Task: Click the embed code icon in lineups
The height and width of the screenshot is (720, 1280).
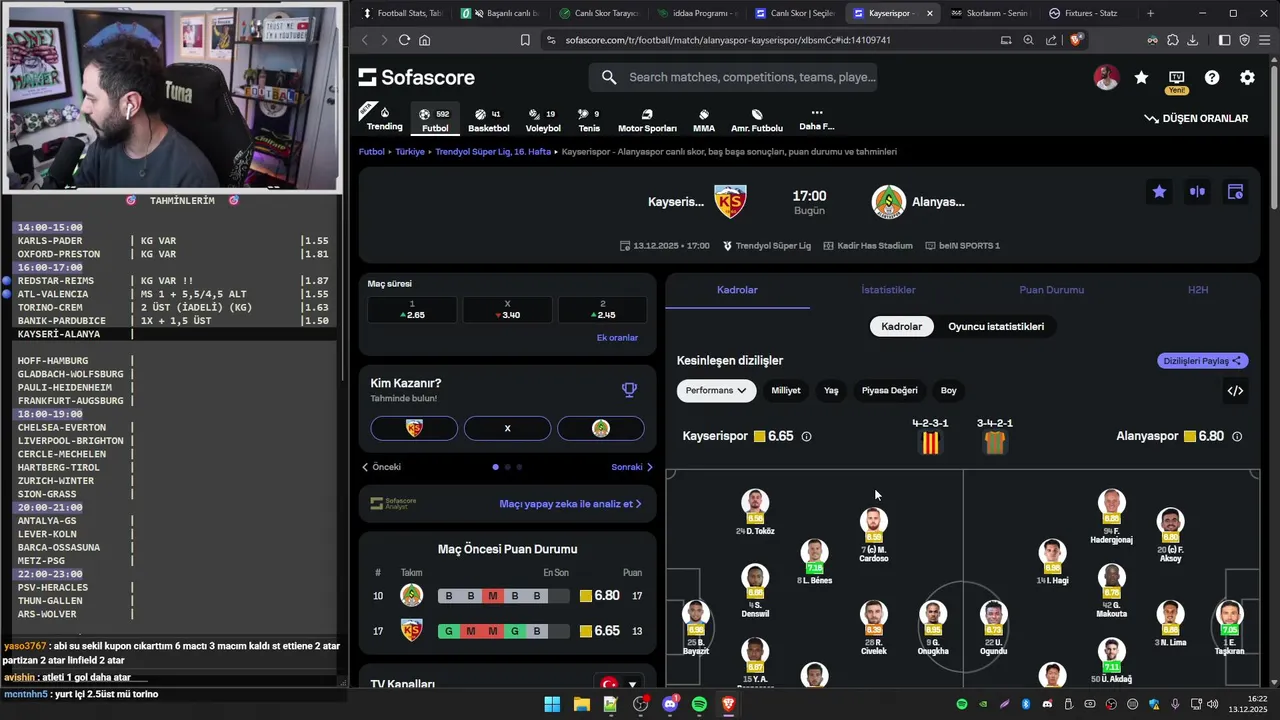Action: tap(1235, 391)
